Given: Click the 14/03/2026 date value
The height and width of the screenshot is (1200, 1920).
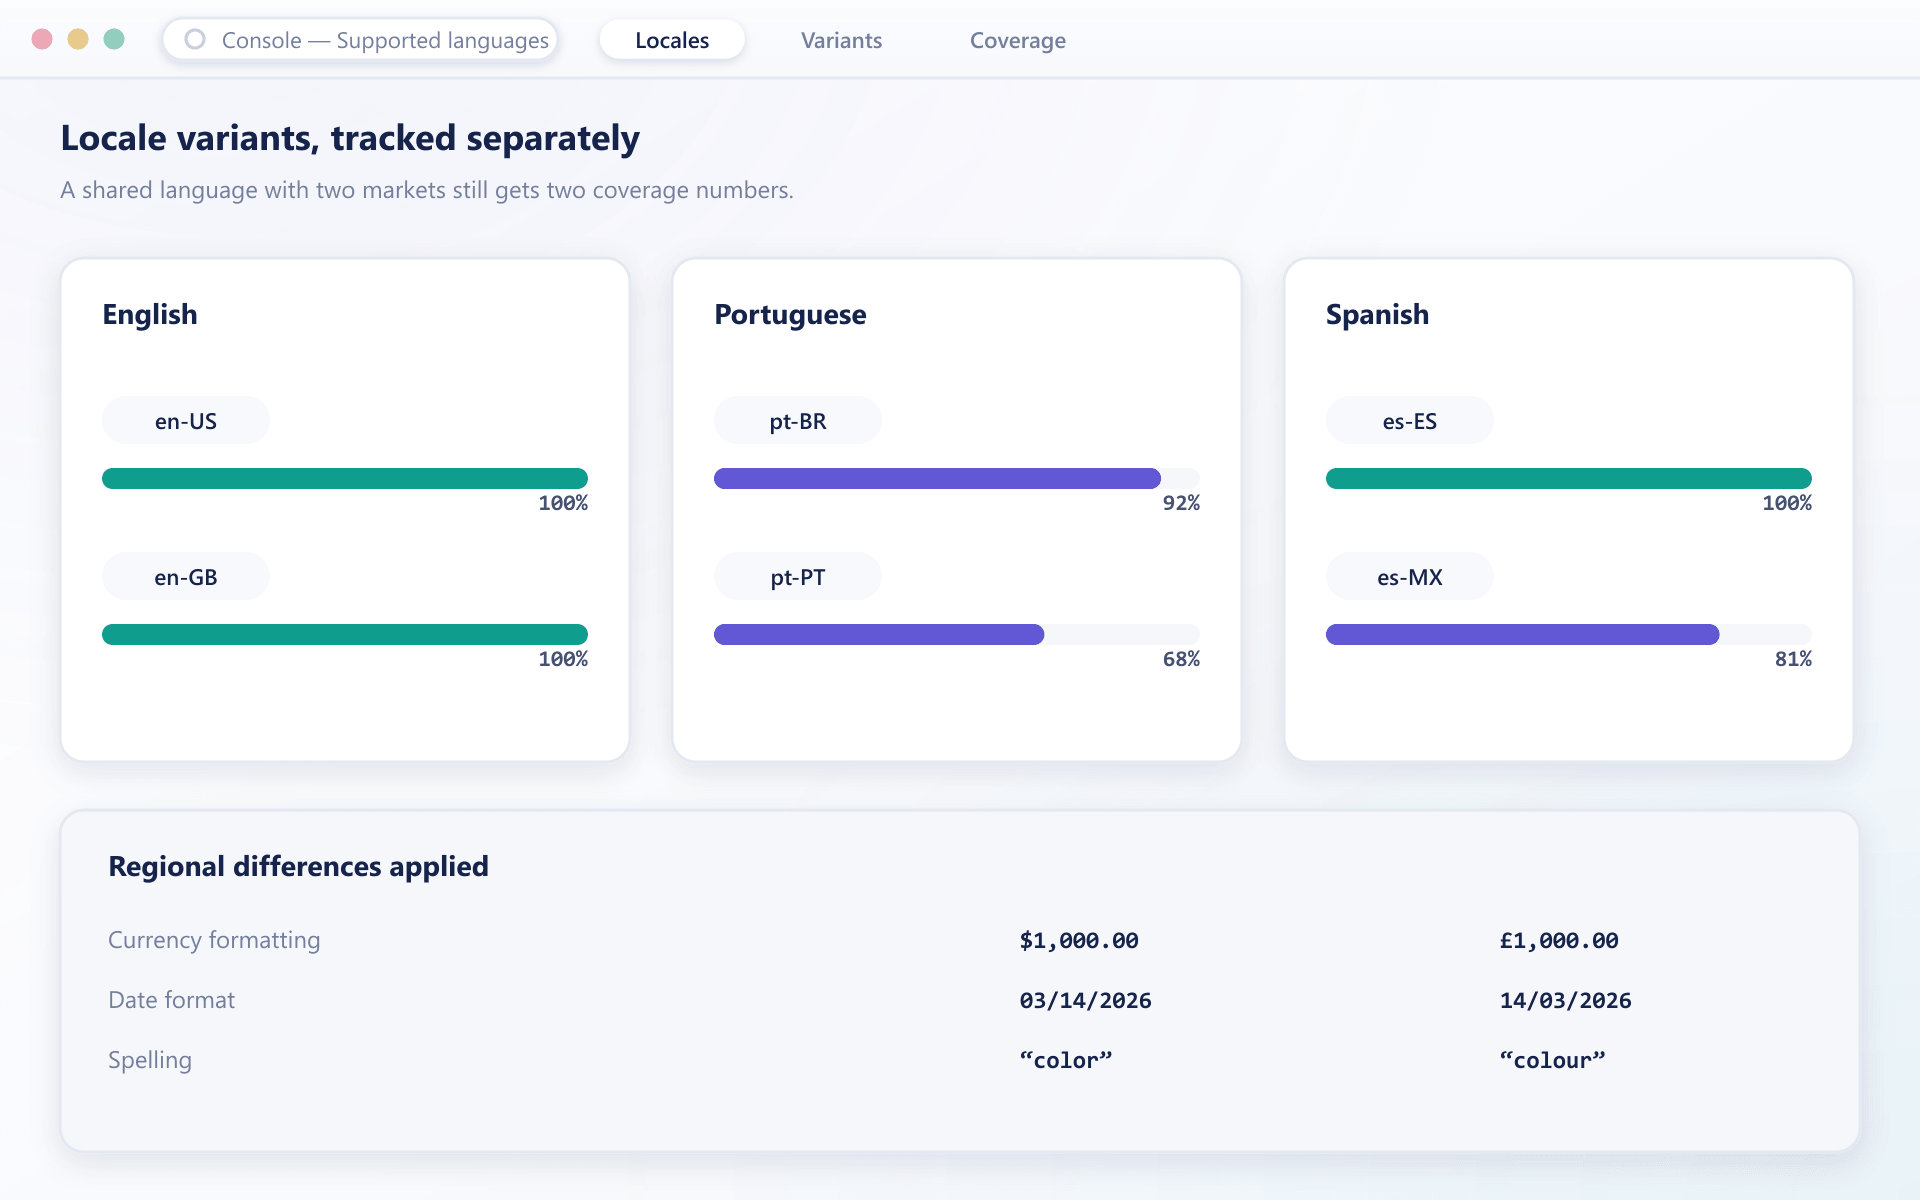Looking at the screenshot, I should [x=1565, y=1001].
